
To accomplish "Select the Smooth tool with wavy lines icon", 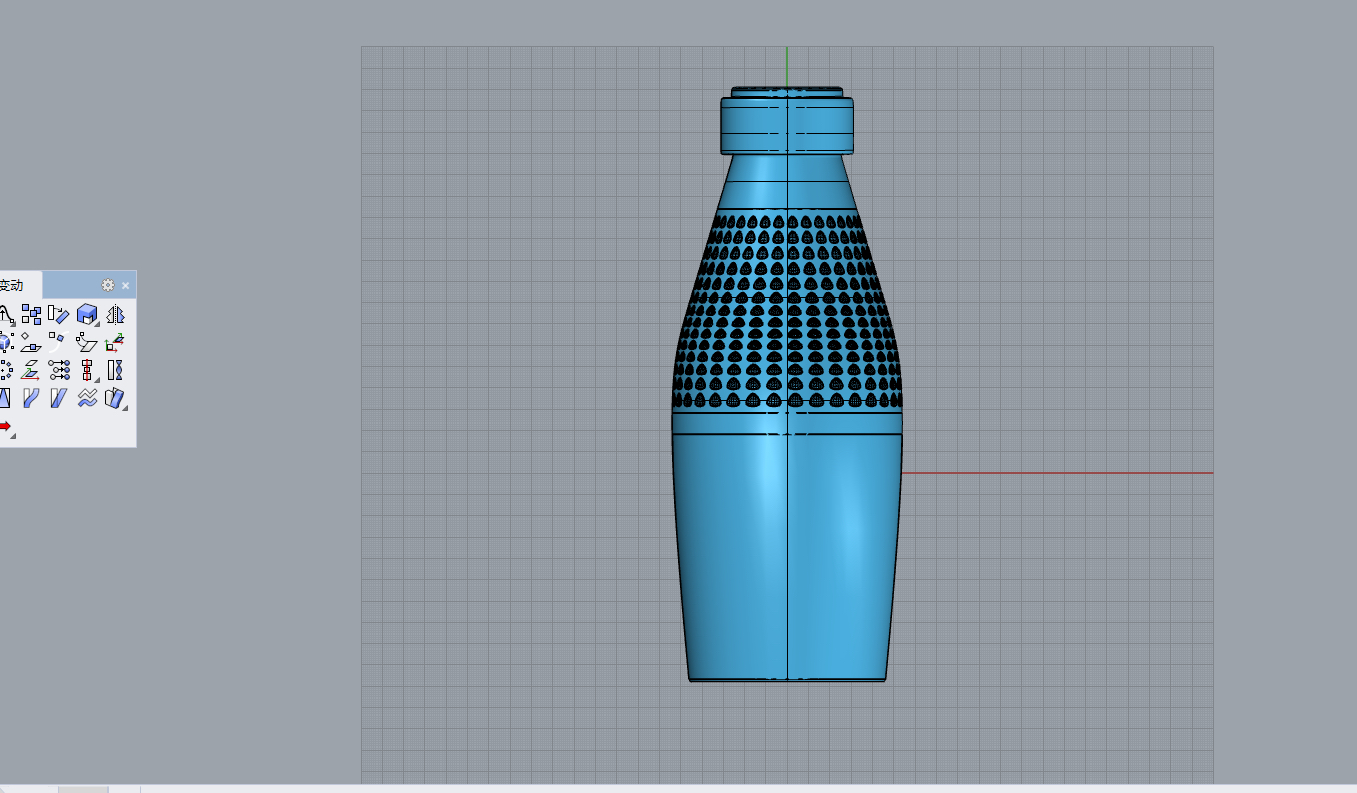I will (x=87, y=398).
